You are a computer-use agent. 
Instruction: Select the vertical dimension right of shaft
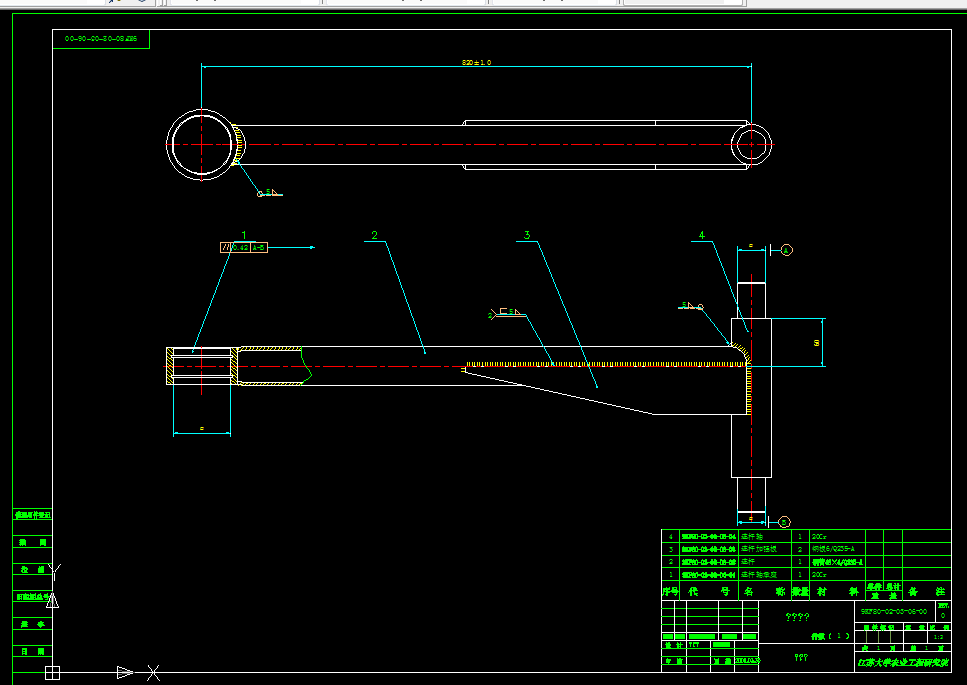pos(817,343)
